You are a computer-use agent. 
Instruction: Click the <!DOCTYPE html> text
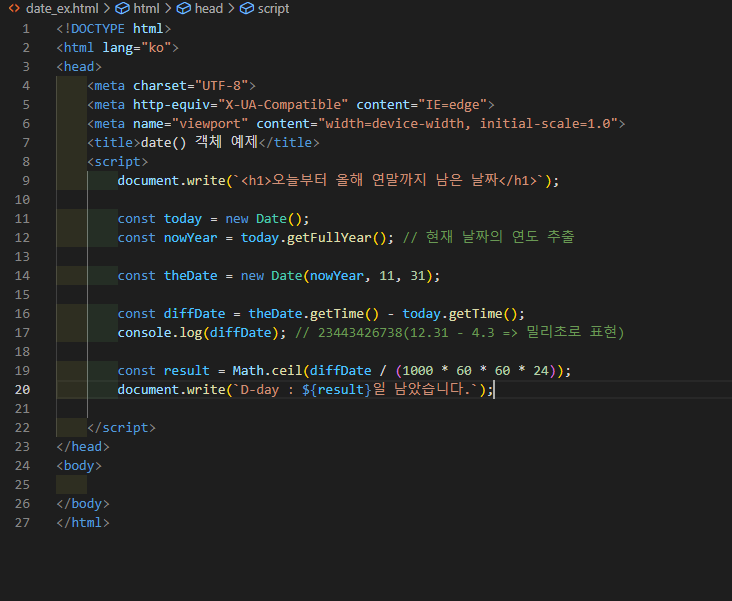114,29
